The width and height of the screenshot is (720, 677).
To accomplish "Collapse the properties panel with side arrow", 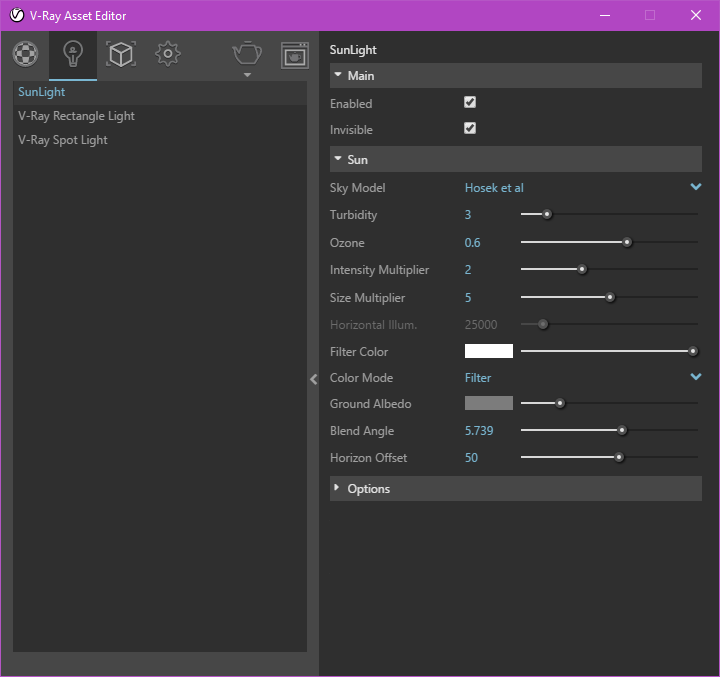I will [x=314, y=379].
